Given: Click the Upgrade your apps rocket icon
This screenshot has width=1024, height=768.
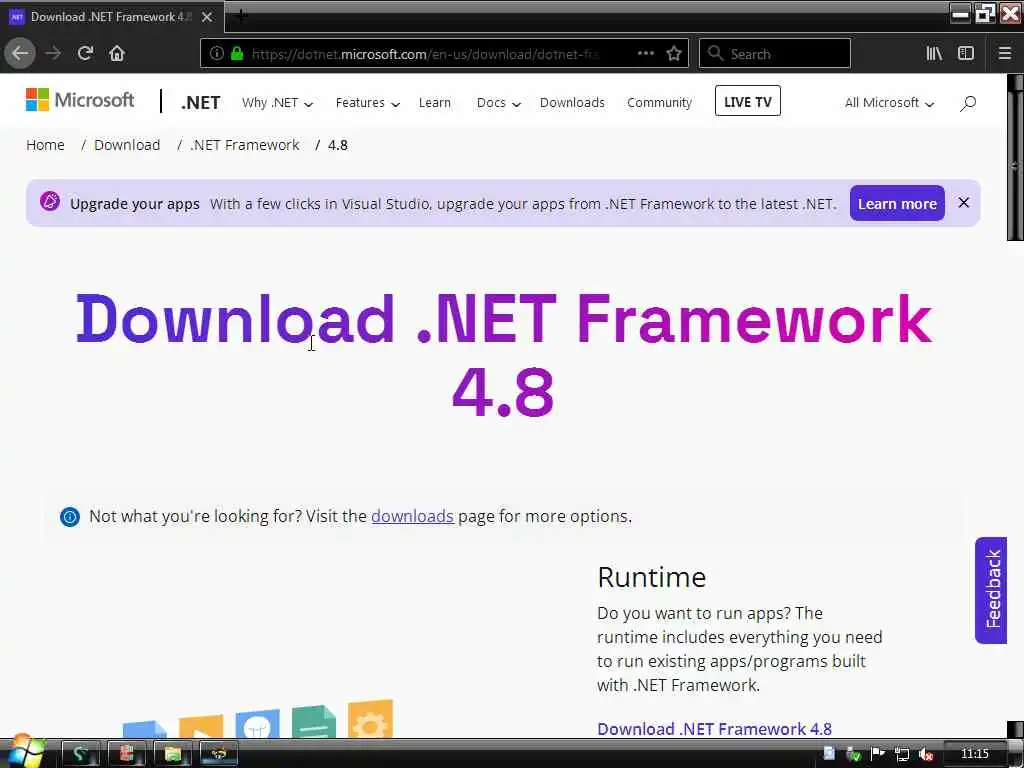Looking at the screenshot, I should (50, 202).
